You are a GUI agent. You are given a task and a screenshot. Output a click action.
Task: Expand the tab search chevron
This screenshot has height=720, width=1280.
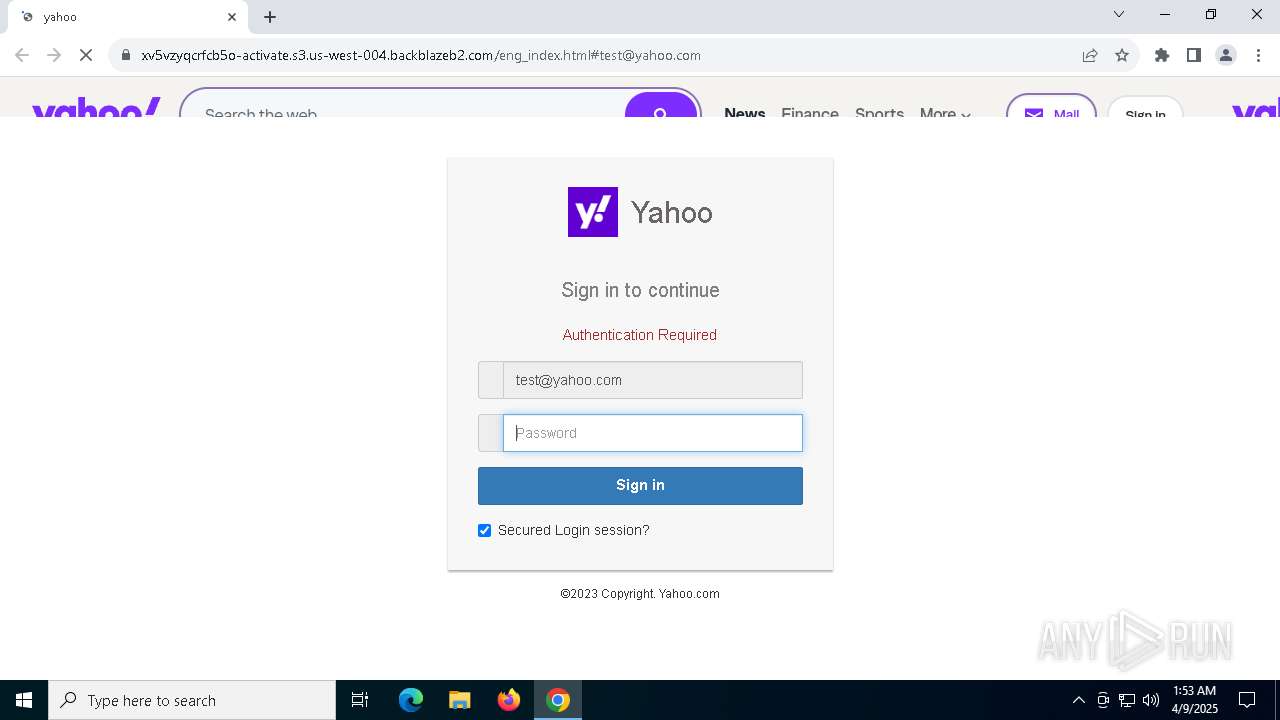1119,14
